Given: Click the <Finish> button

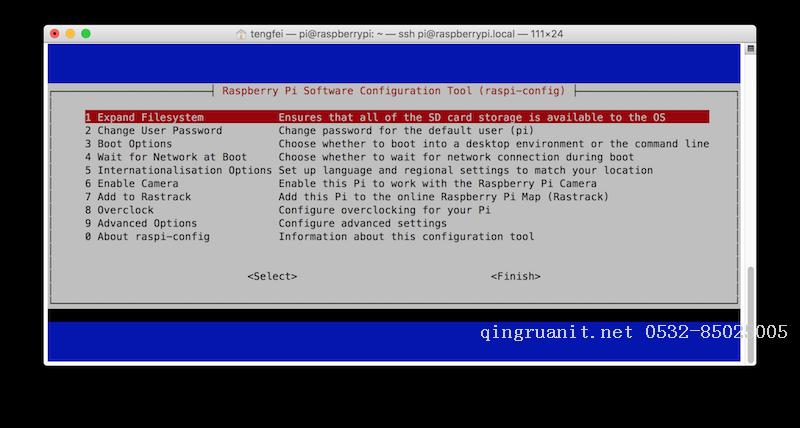Looking at the screenshot, I should pyautogui.click(x=515, y=276).
